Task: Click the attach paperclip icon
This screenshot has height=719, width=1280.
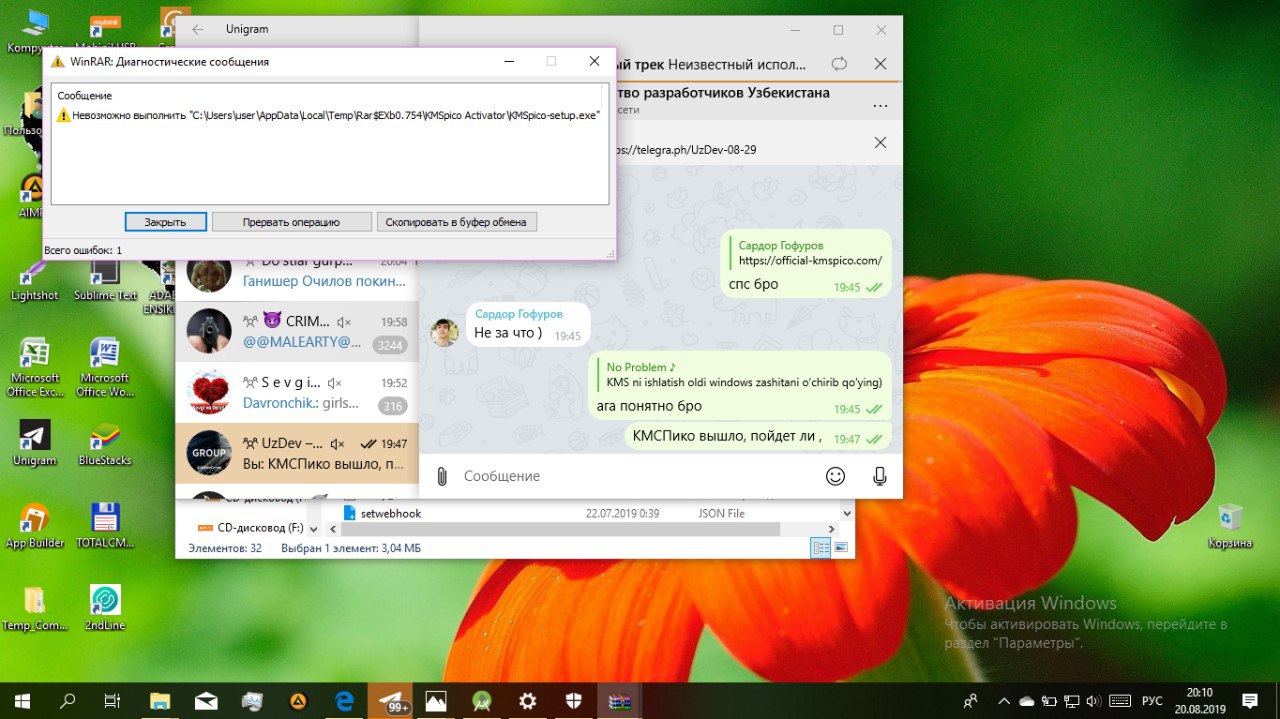Action: click(441, 476)
